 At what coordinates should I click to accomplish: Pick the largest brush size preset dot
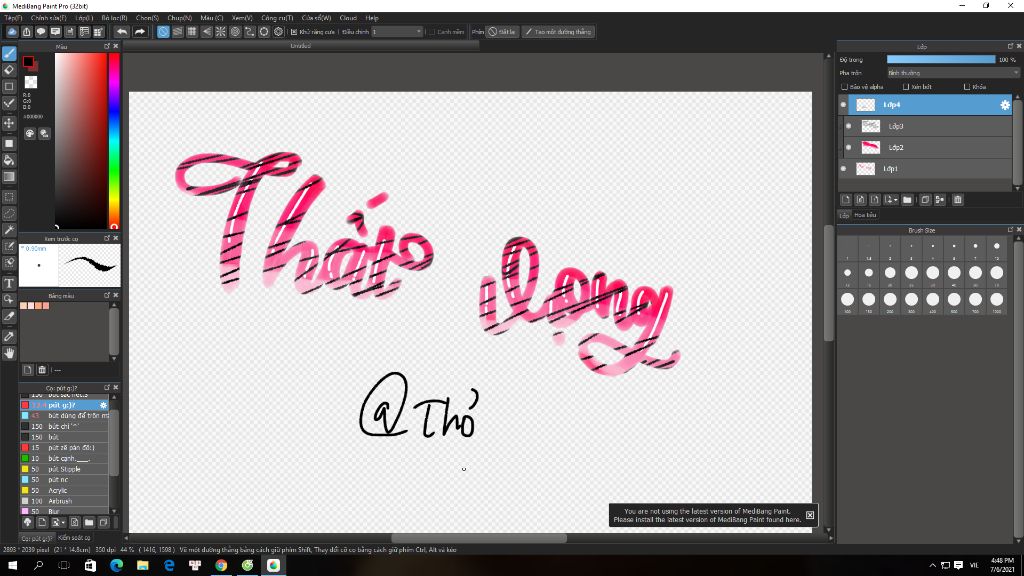click(997, 299)
